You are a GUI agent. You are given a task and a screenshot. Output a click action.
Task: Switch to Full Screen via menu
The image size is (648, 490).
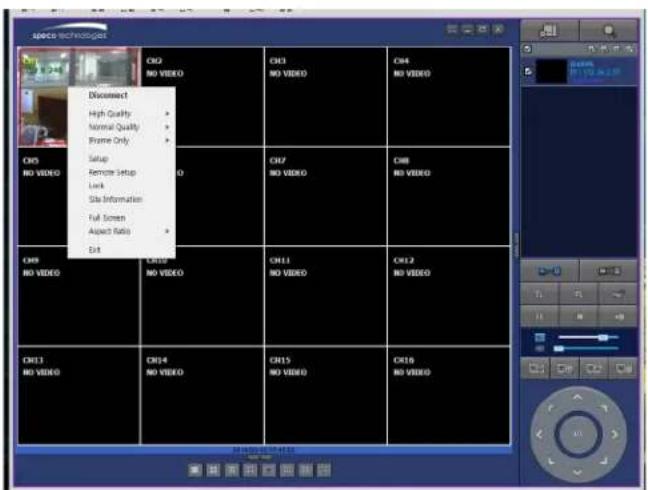(107, 218)
